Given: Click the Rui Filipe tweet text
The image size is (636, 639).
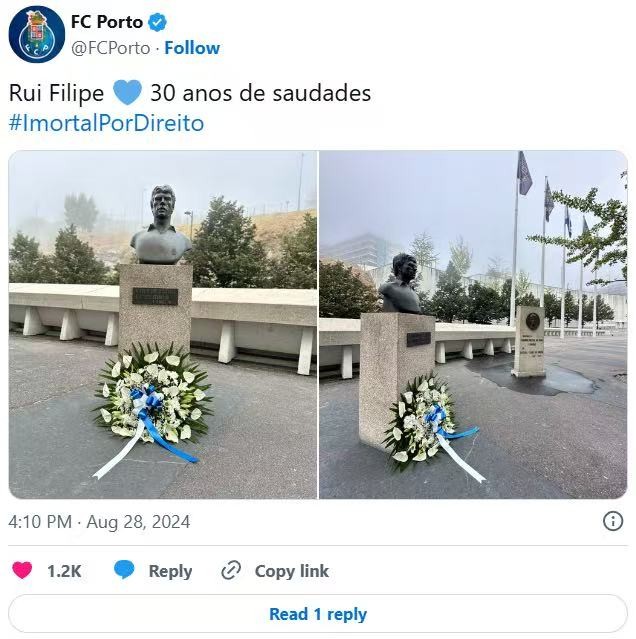Looking at the screenshot, I should [57, 93].
